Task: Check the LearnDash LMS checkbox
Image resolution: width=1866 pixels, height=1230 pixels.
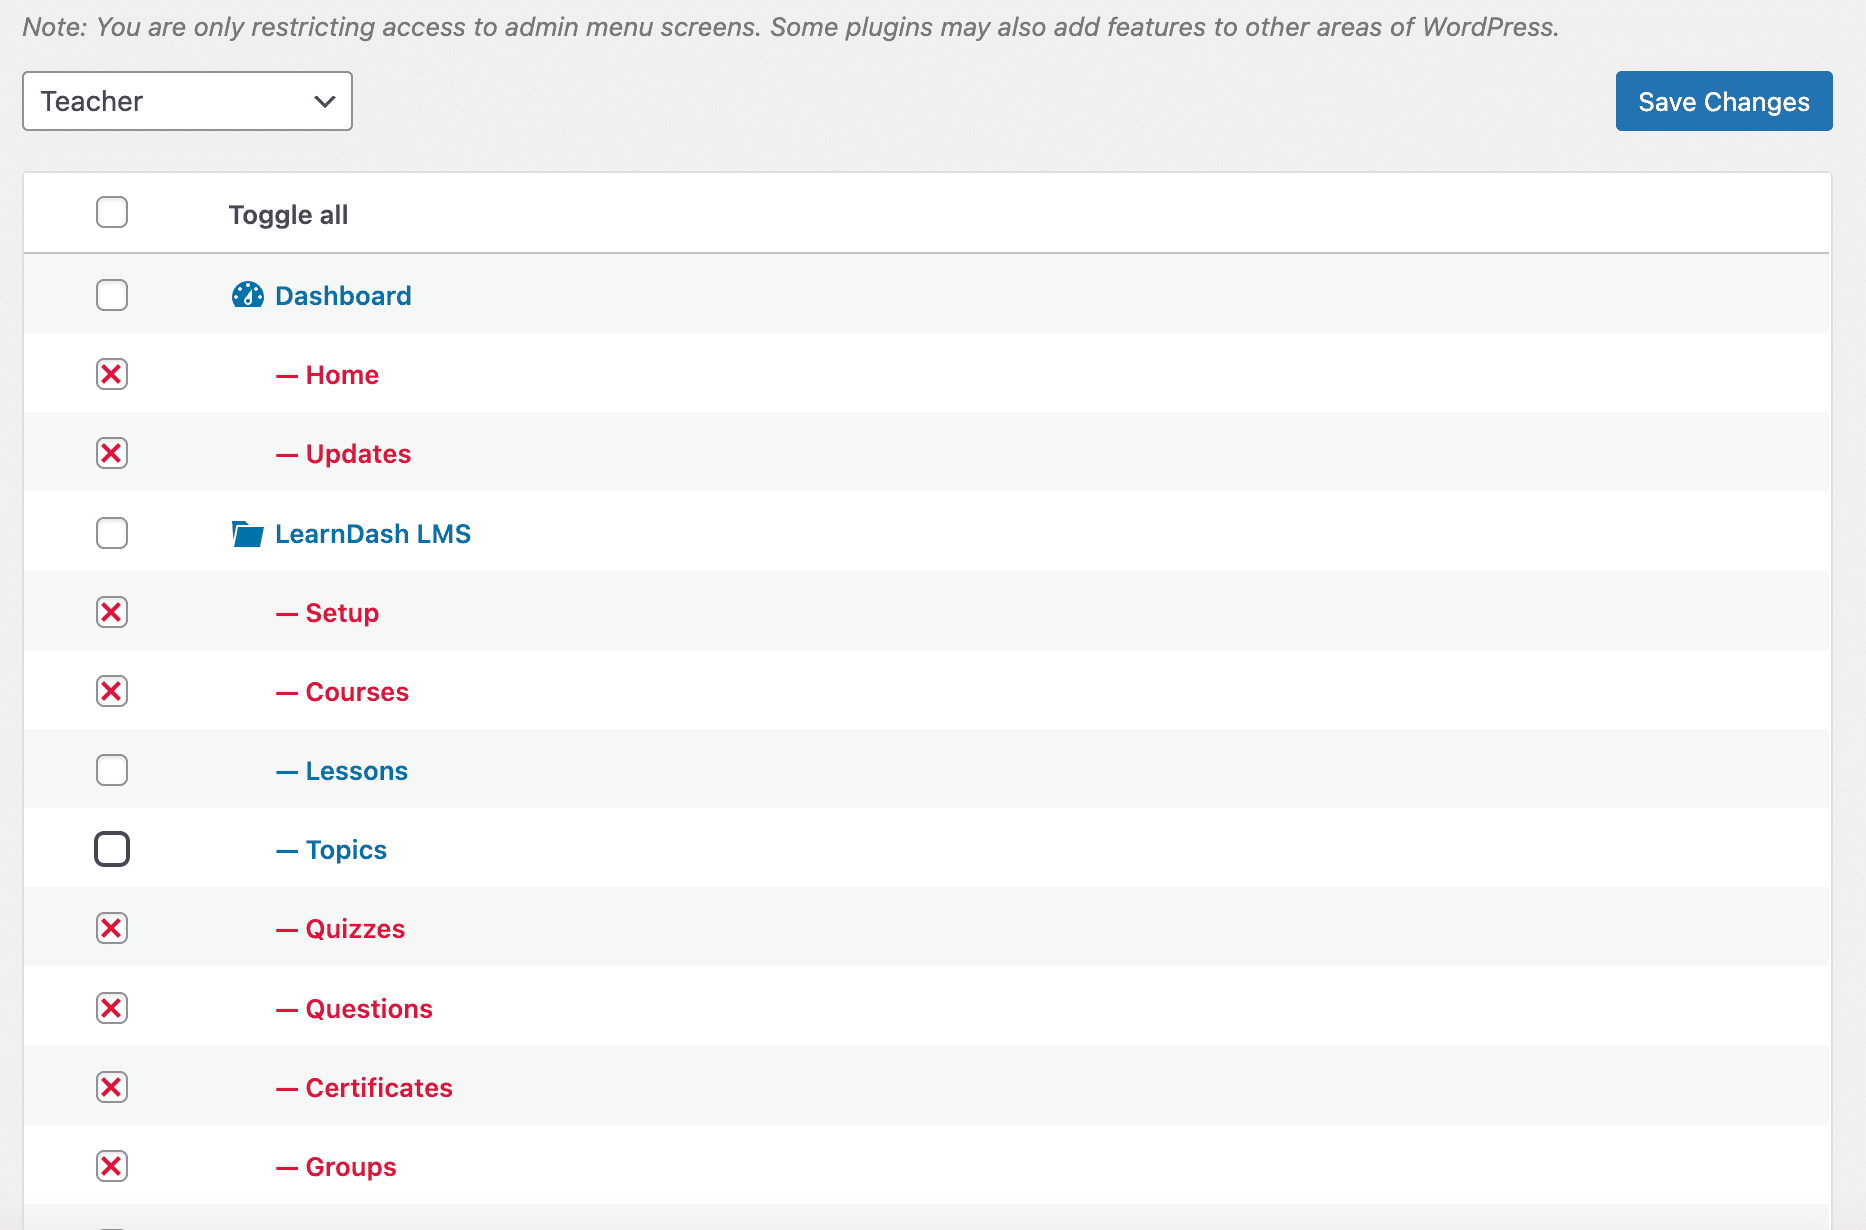Action: 111,532
